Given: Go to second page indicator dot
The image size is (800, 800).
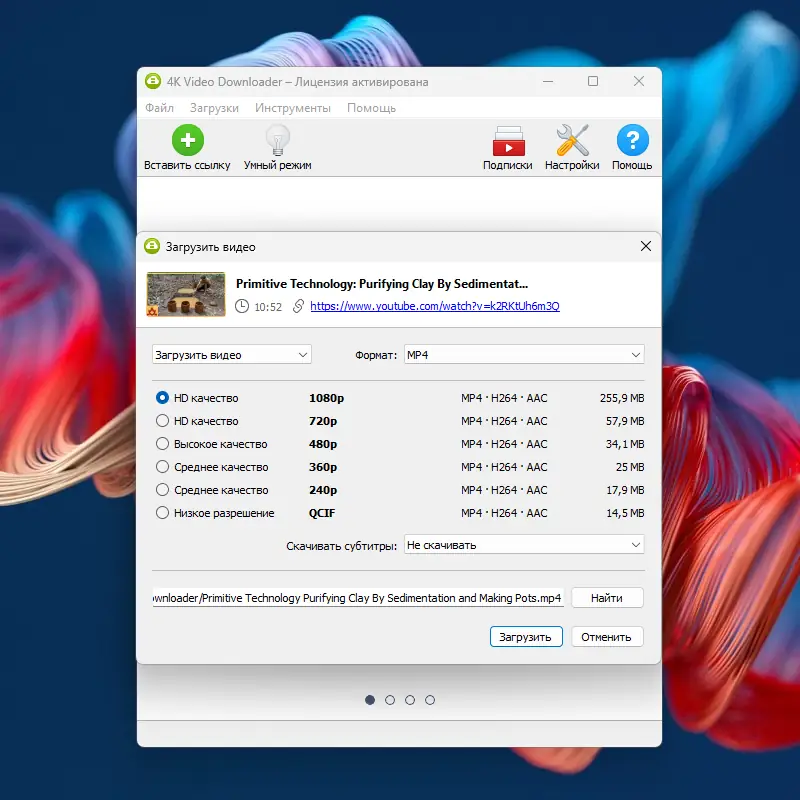Looking at the screenshot, I should pos(390,700).
